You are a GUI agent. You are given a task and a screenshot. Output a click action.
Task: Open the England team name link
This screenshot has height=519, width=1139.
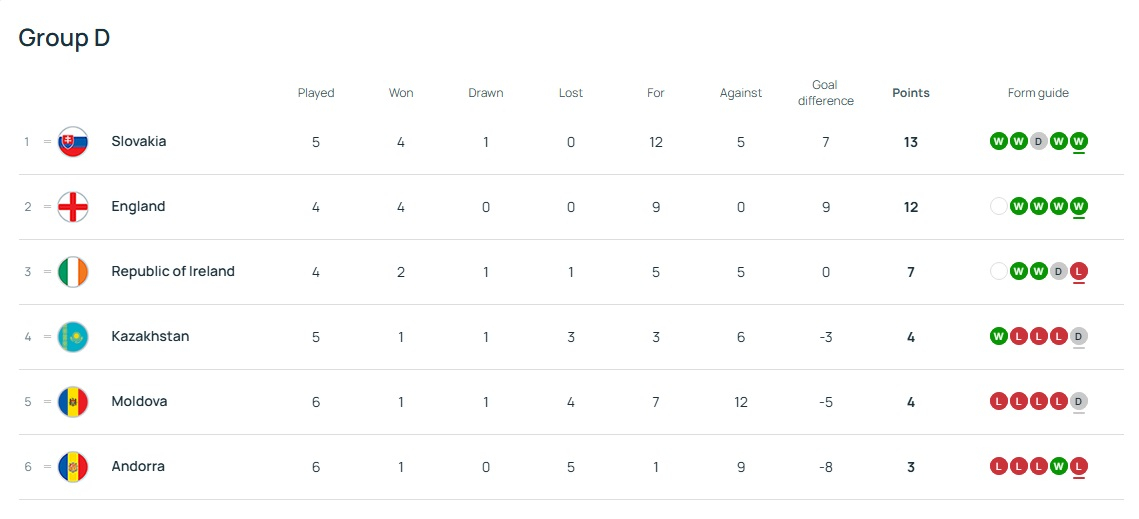tap(138, 207)
